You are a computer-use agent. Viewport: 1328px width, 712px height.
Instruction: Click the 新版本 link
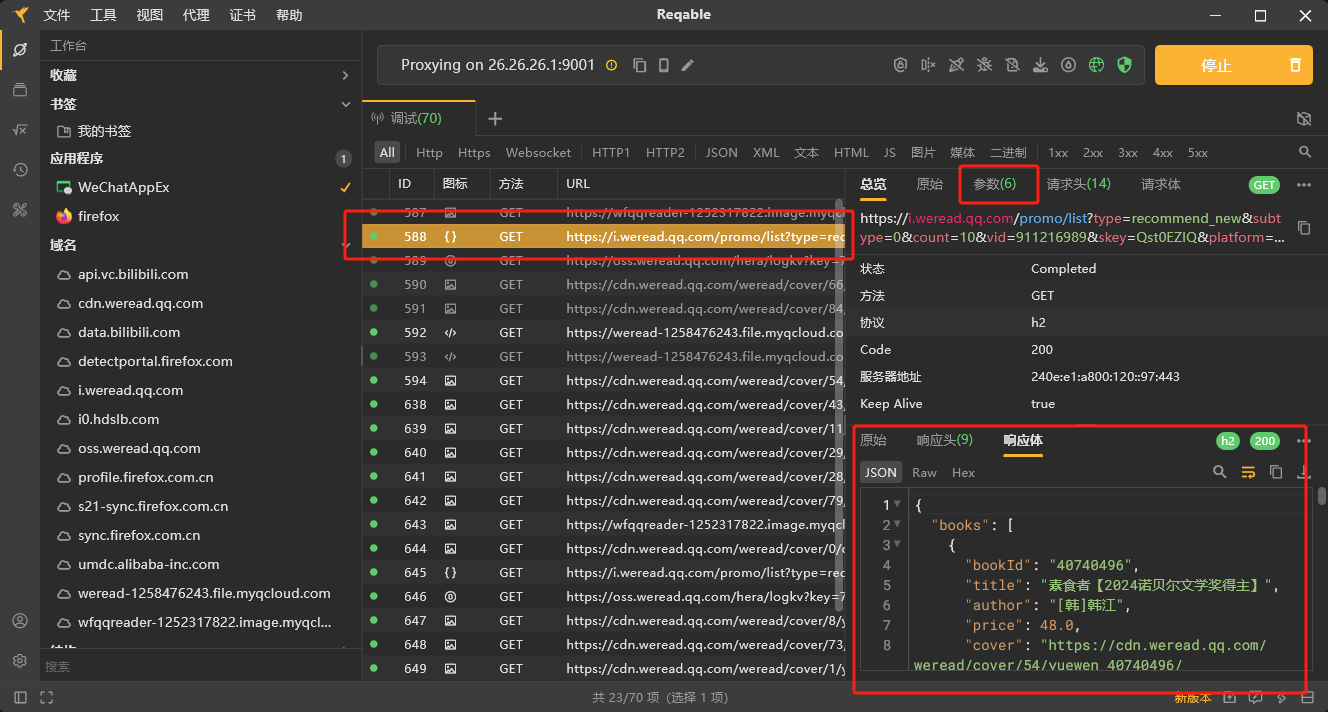coord(1192,697)
